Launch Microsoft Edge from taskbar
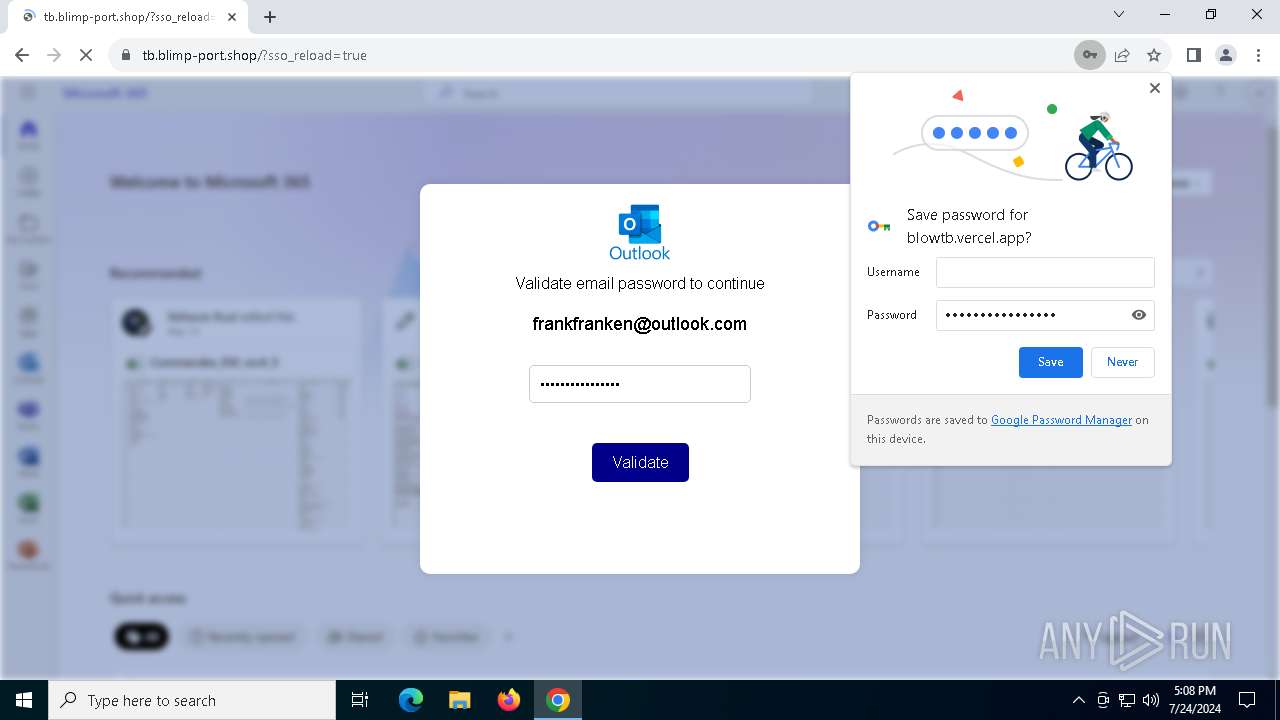Screen dimensions: 1280x720 pyautogui.click(x=411, y=700)
